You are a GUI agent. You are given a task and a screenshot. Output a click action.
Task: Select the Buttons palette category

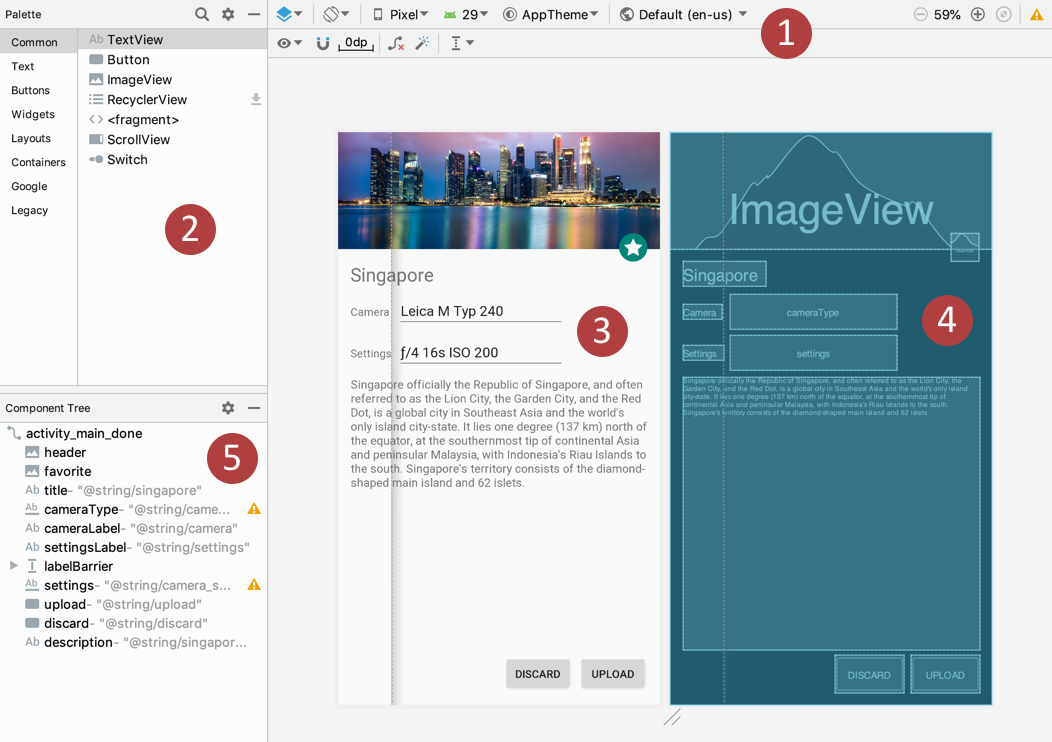31,90
